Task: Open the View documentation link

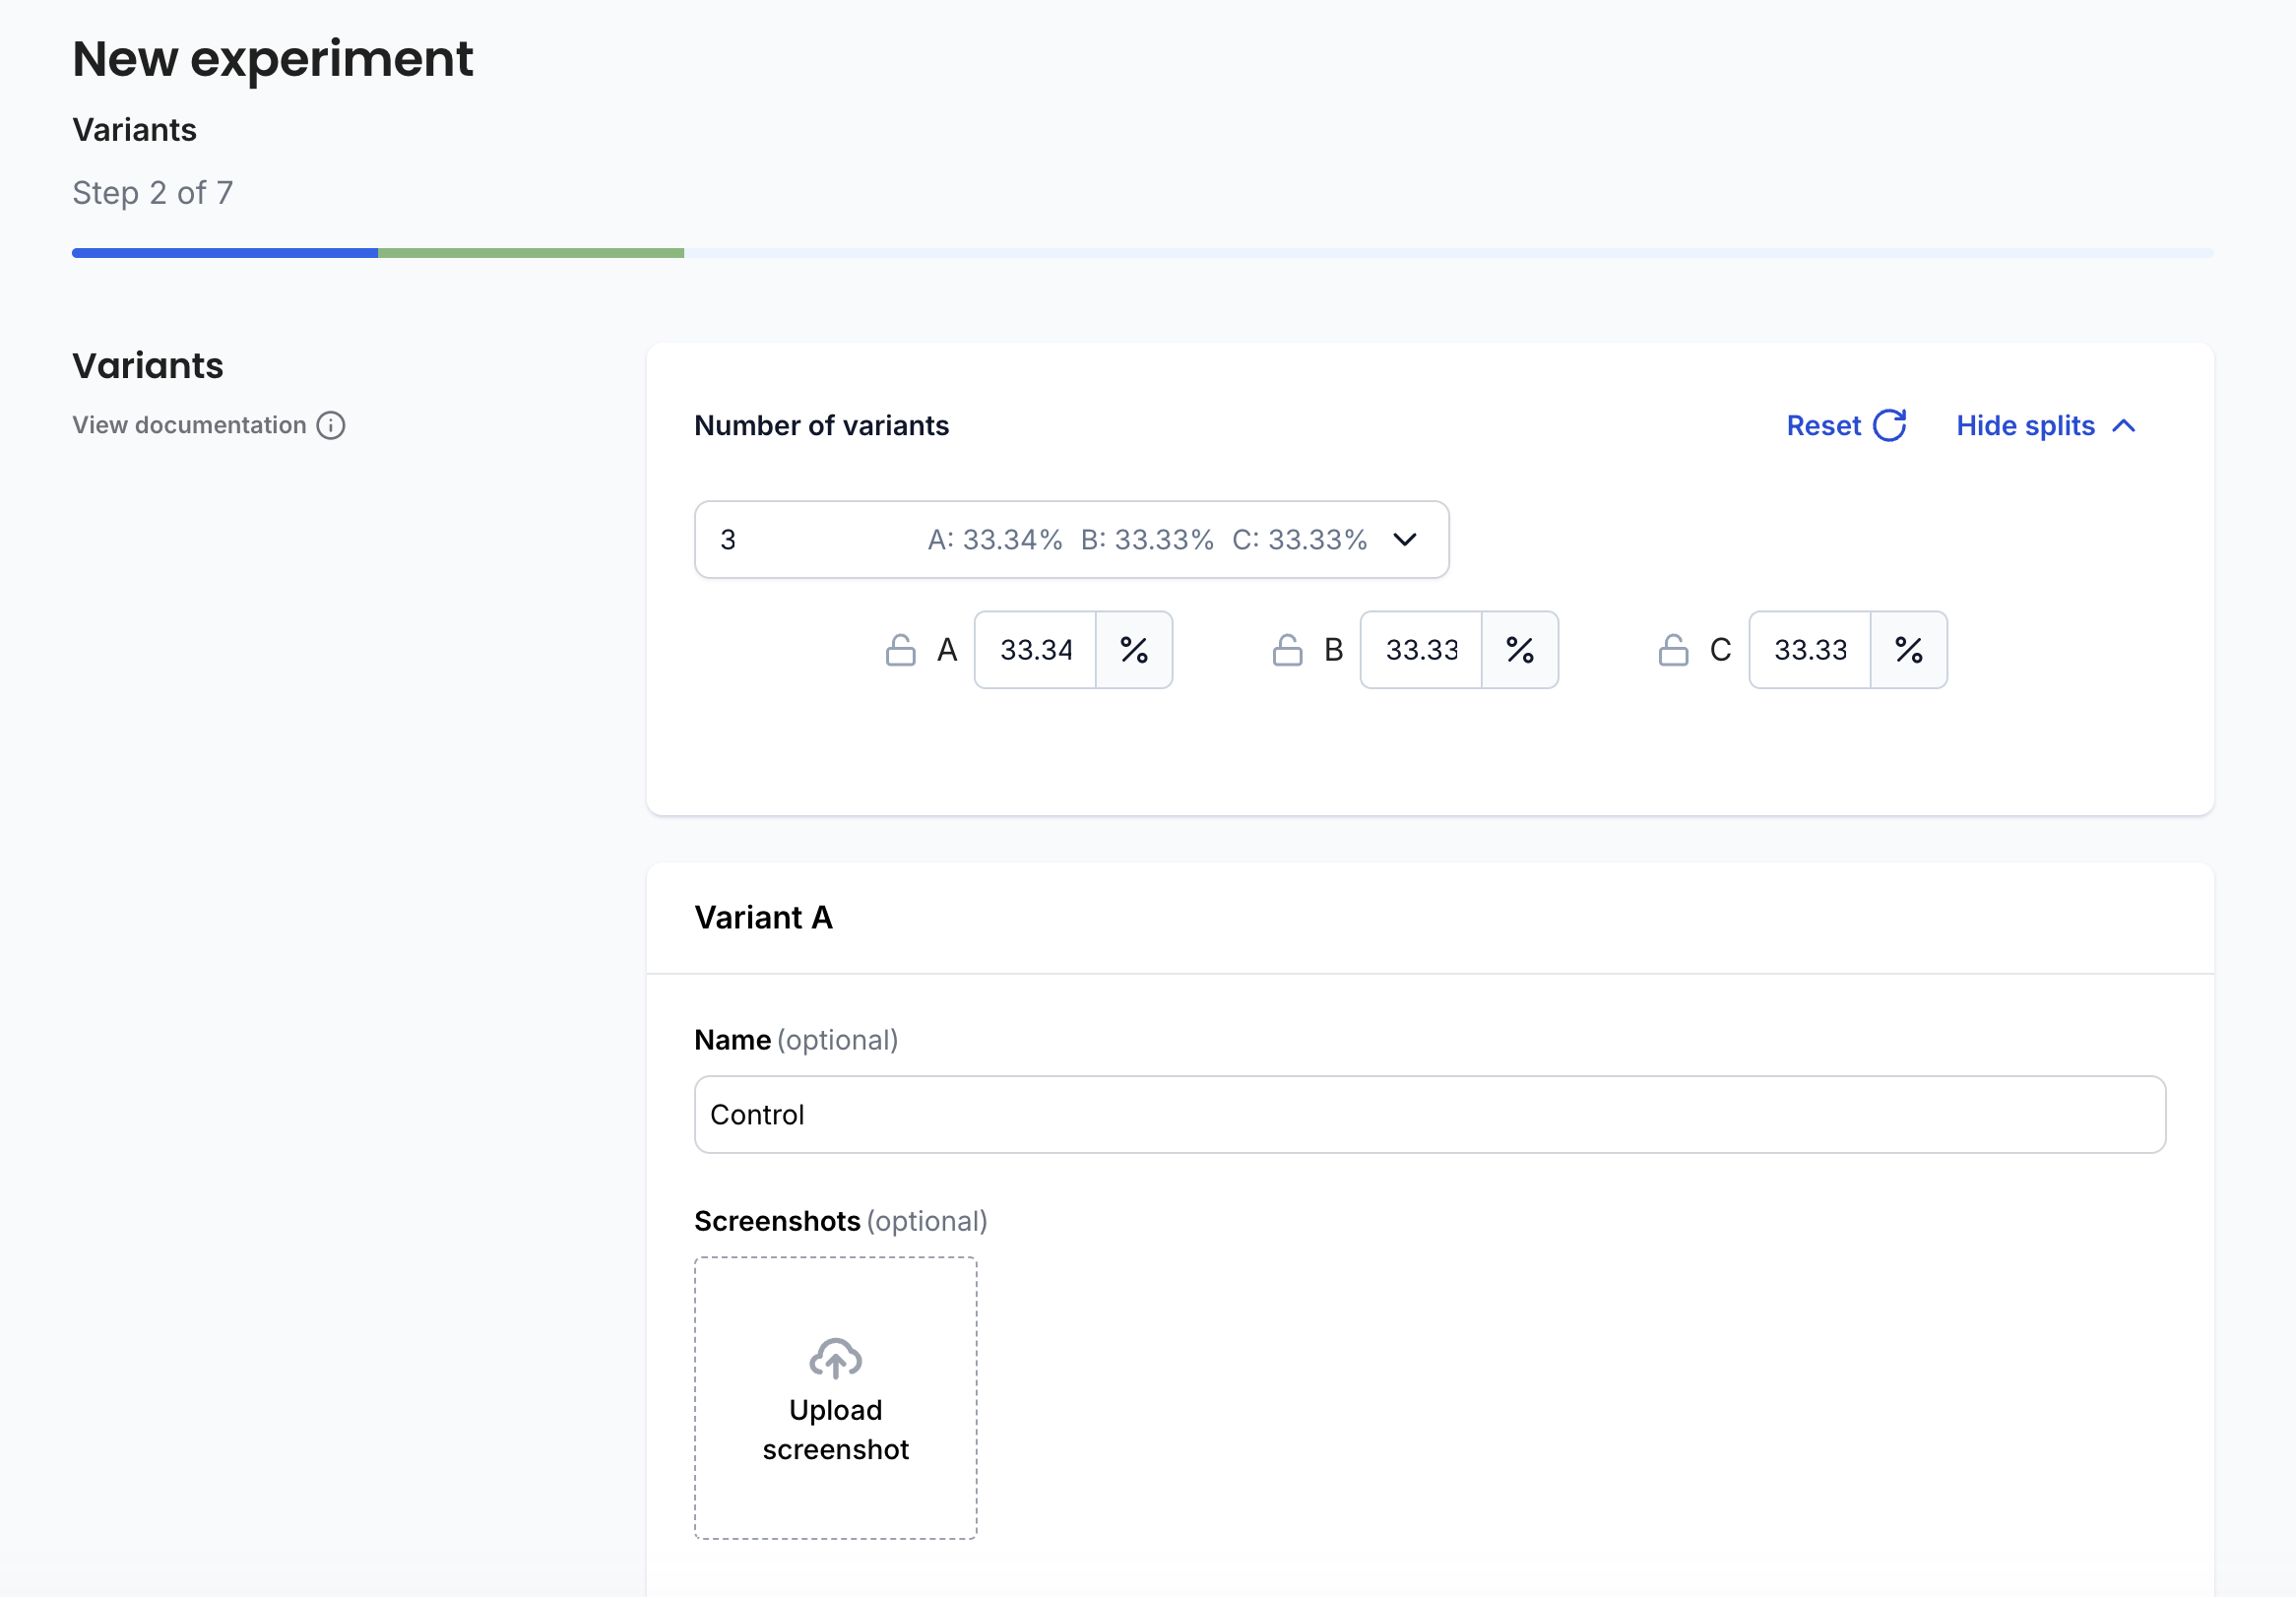Action: pyautogui.click(x=189, y=425)
